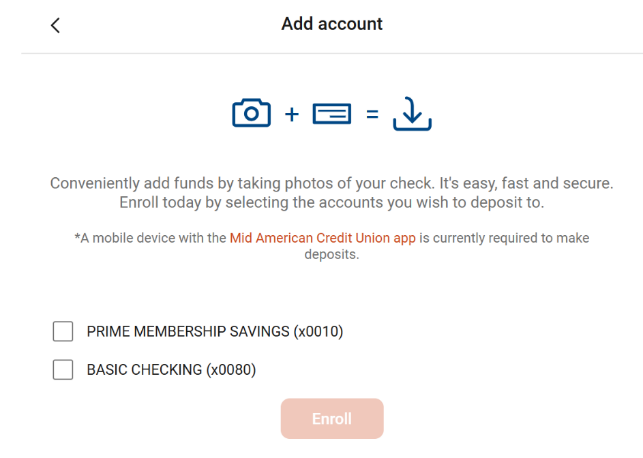Click the (x0010) account number

click(318, 331)
